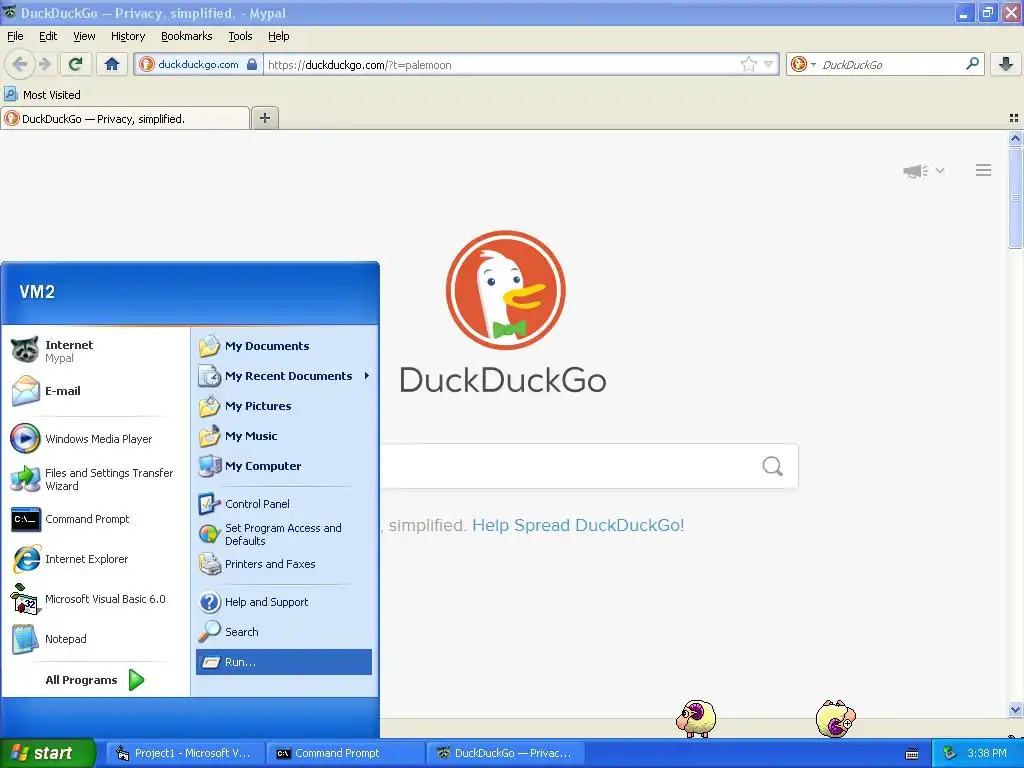Click the DuckDuckGo duck logo
1024x768 pixels.
pos(505,289)
